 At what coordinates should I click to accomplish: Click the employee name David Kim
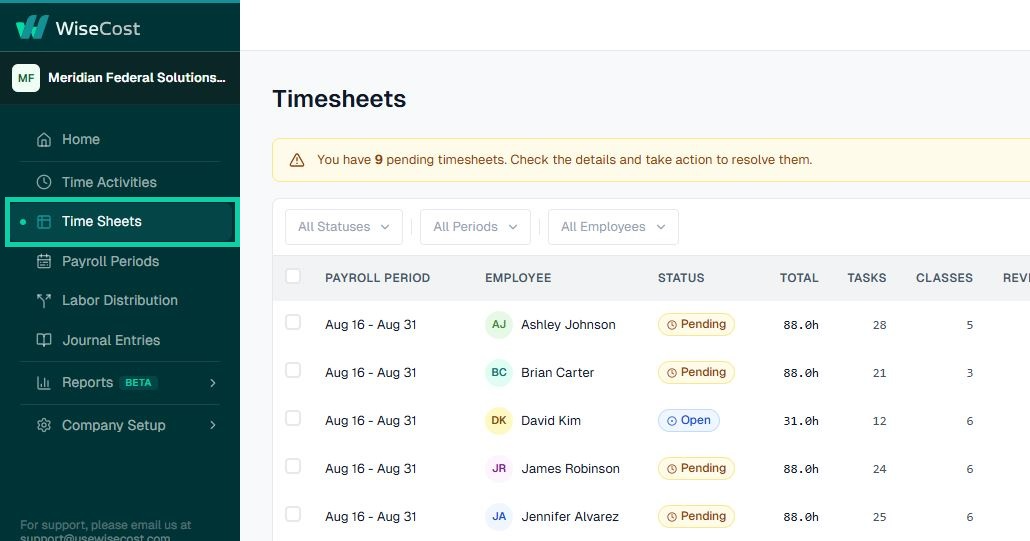pyautogui.click(x=550, y=420)
